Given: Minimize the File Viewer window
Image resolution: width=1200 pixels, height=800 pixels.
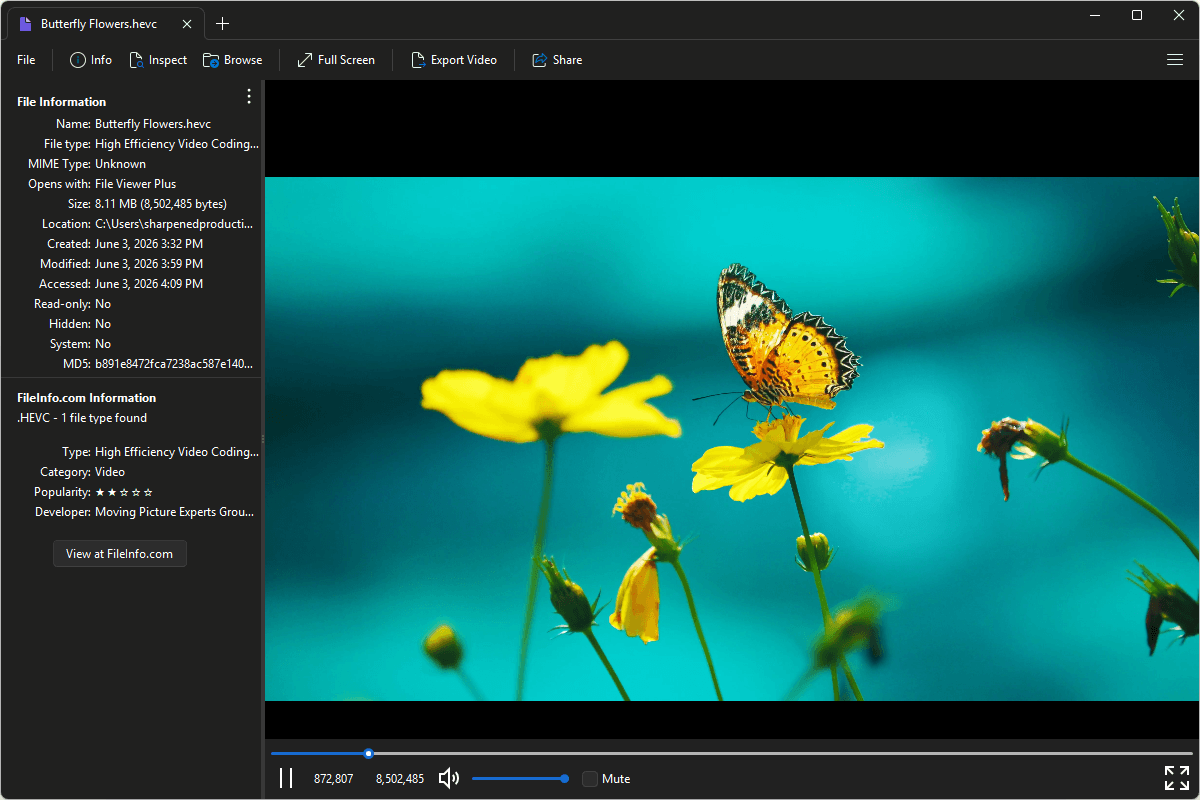Looking at the screenshot, I should 1096,15.
